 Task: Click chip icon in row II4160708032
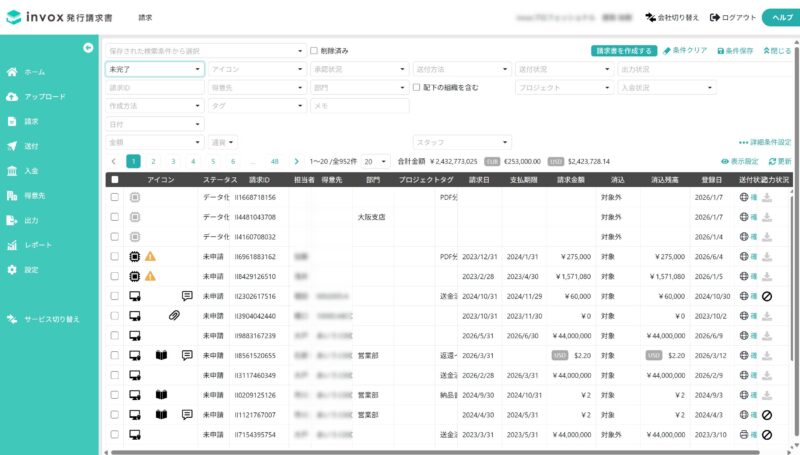(x=135, y=237)
